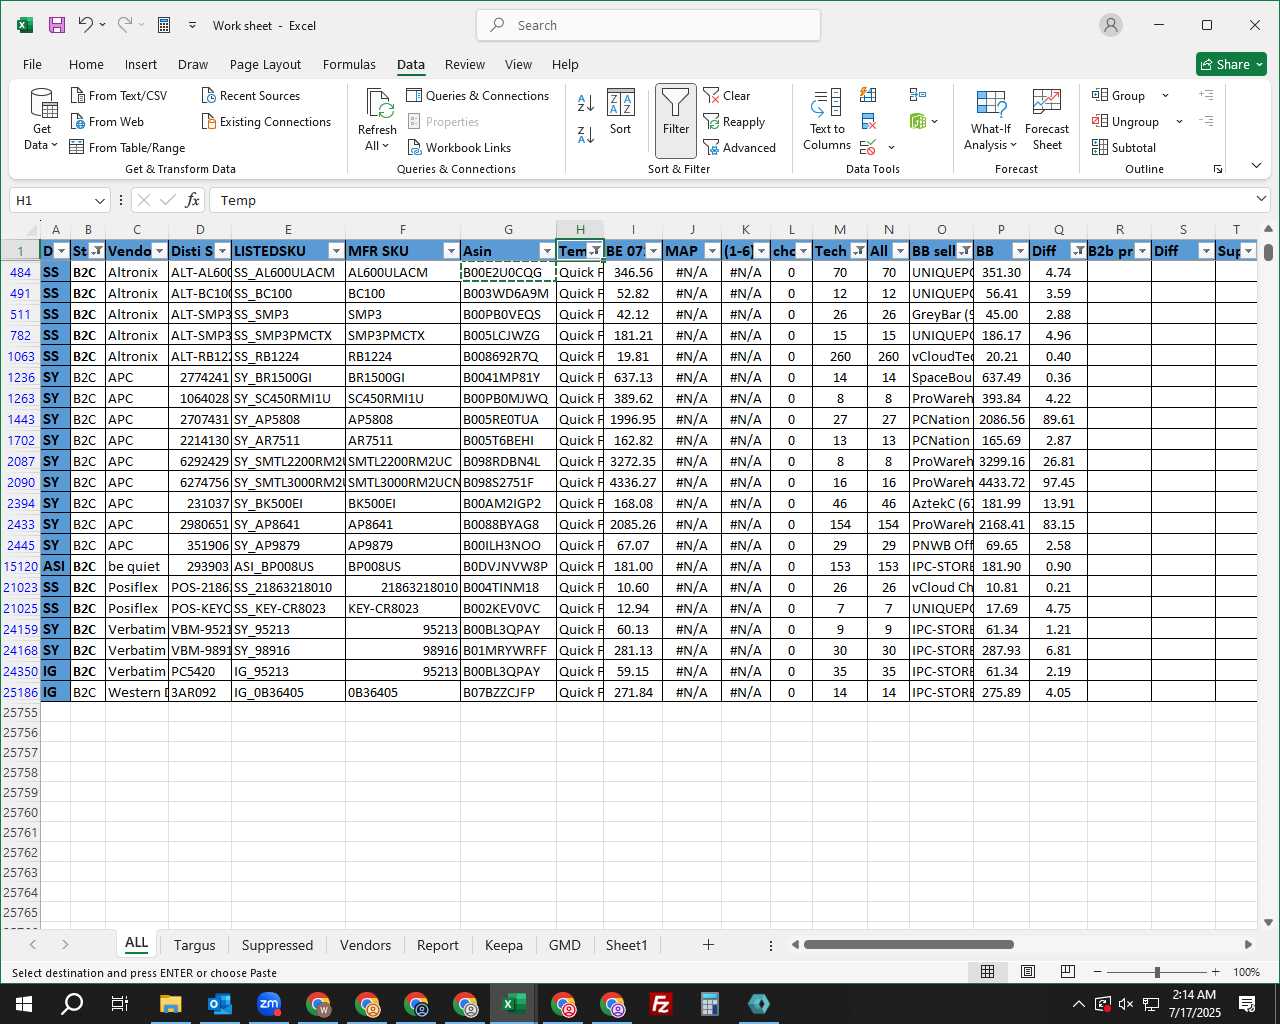The image size is (1280, 1024).
Task: Click the Manage Data Model icon
Action: 918,122
